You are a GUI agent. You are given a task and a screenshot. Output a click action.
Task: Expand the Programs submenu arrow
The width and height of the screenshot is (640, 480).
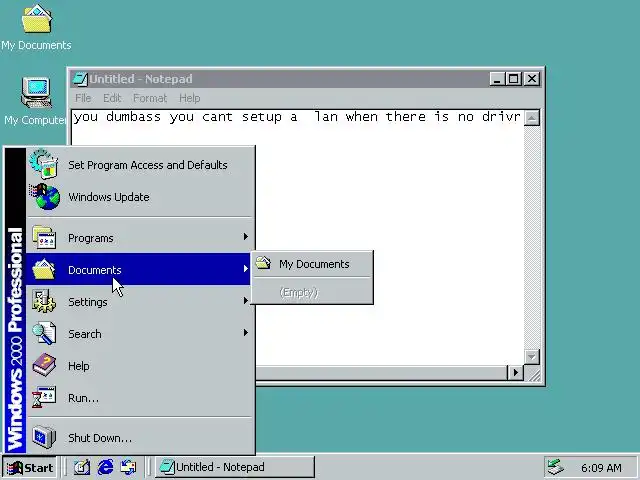tap(245, 237)
